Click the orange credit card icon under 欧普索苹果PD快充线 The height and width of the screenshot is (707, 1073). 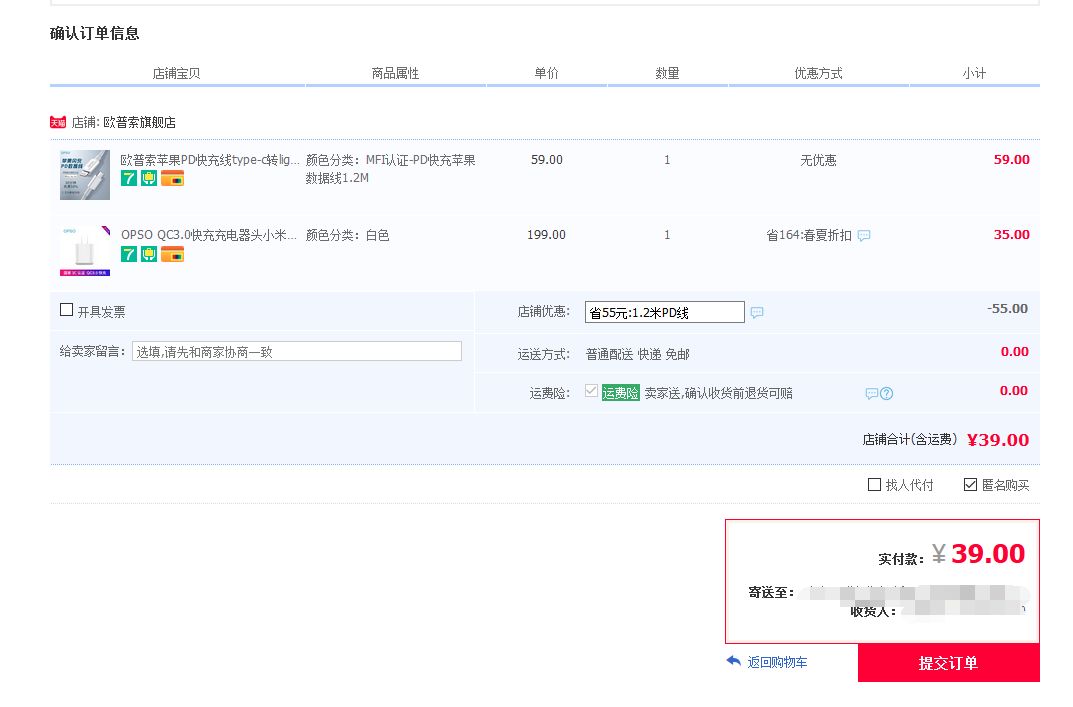pos(172,178)
